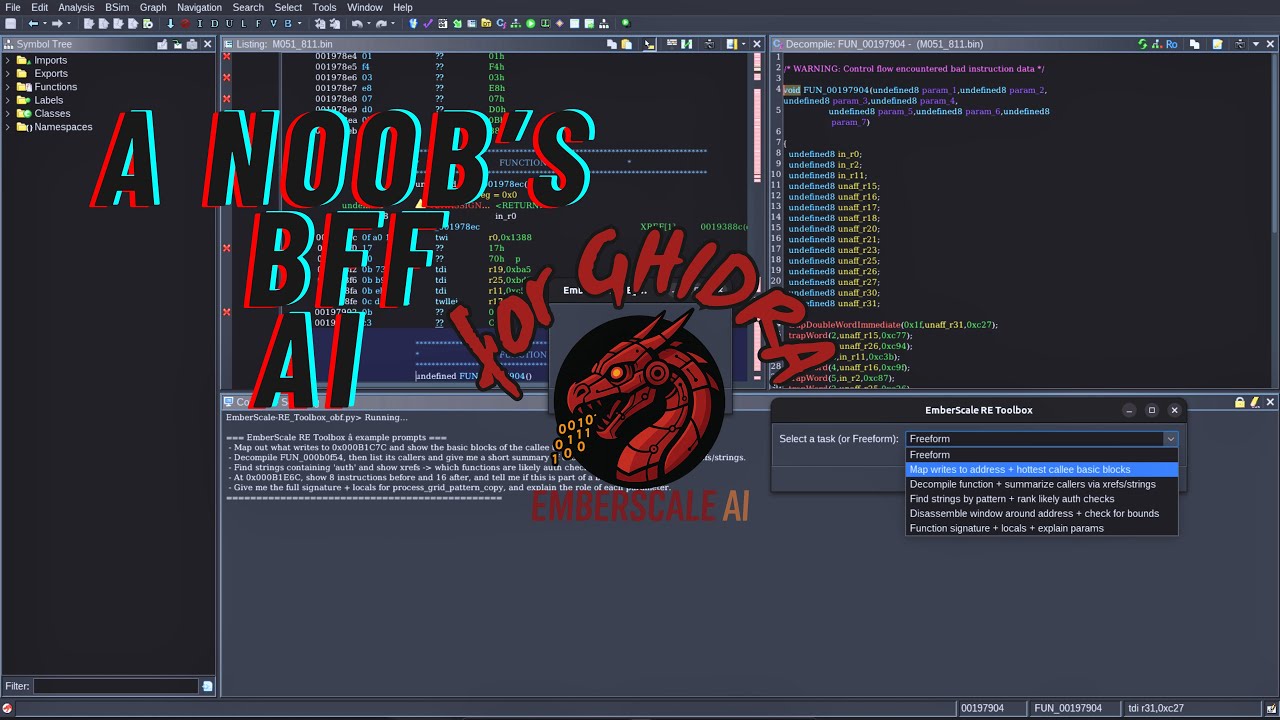
Task: Expand the Labels folder
Action: [8, 101]
